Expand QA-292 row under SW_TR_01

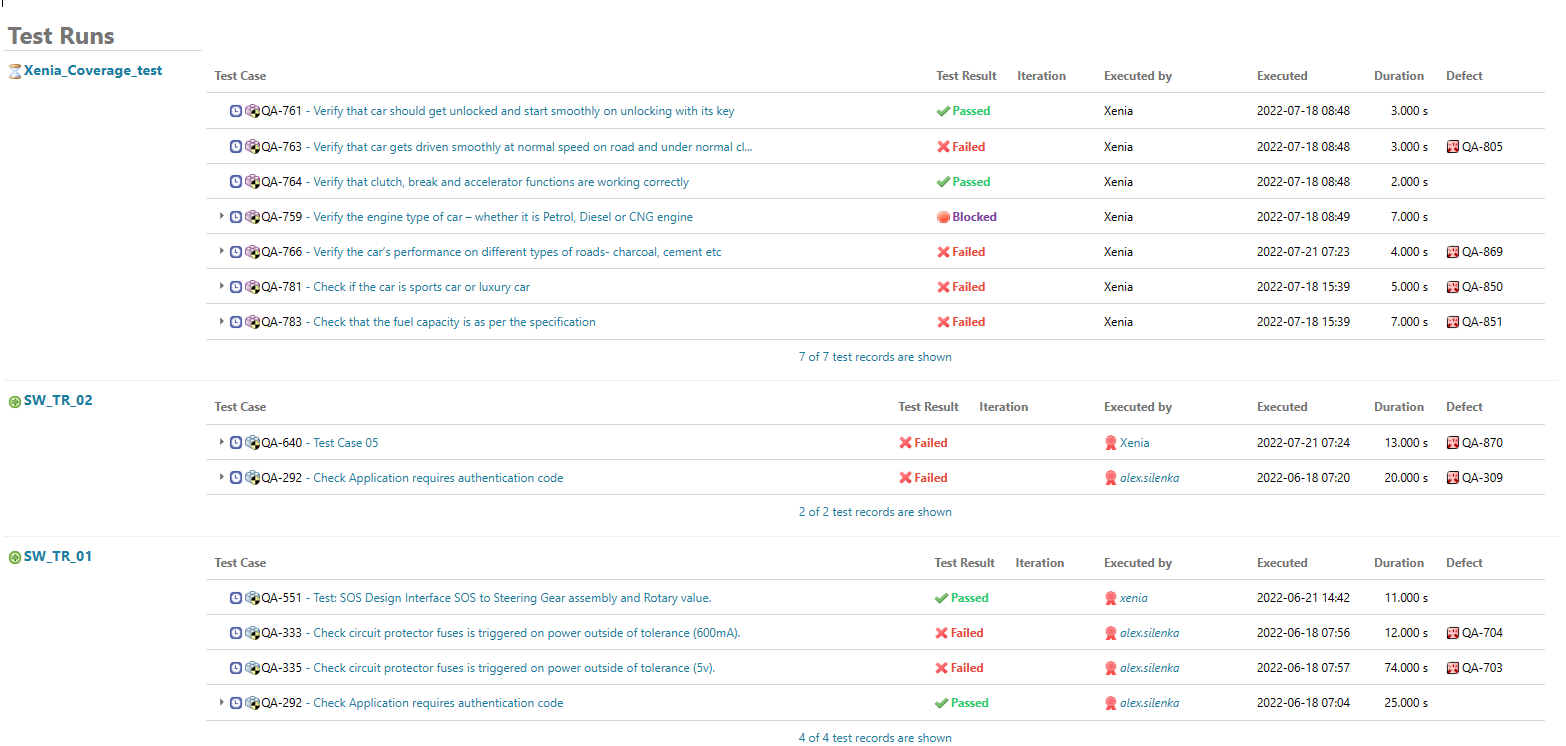click(222, 702)
